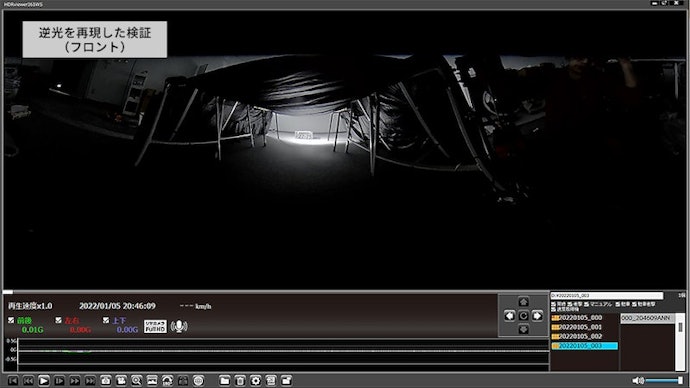Select folder 20220105_001
This screenshot has width=690, height=388.
click(584, 327)
